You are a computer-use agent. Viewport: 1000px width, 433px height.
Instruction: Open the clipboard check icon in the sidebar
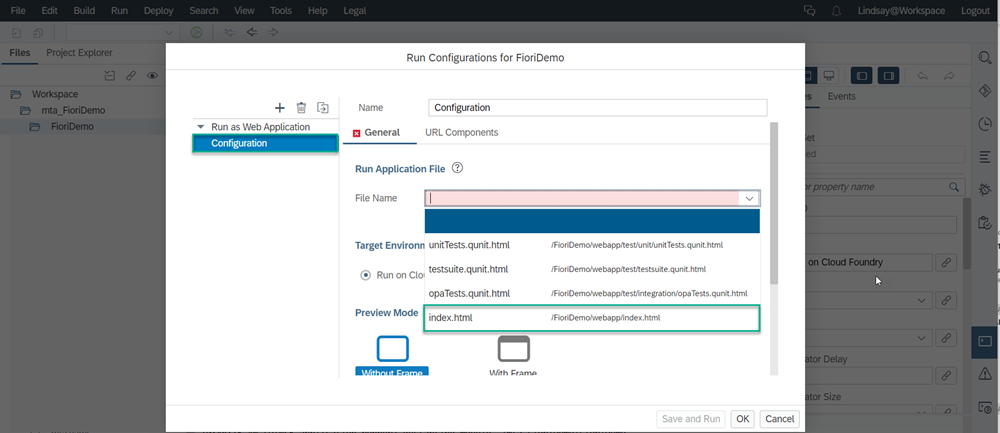coord(985,222)
